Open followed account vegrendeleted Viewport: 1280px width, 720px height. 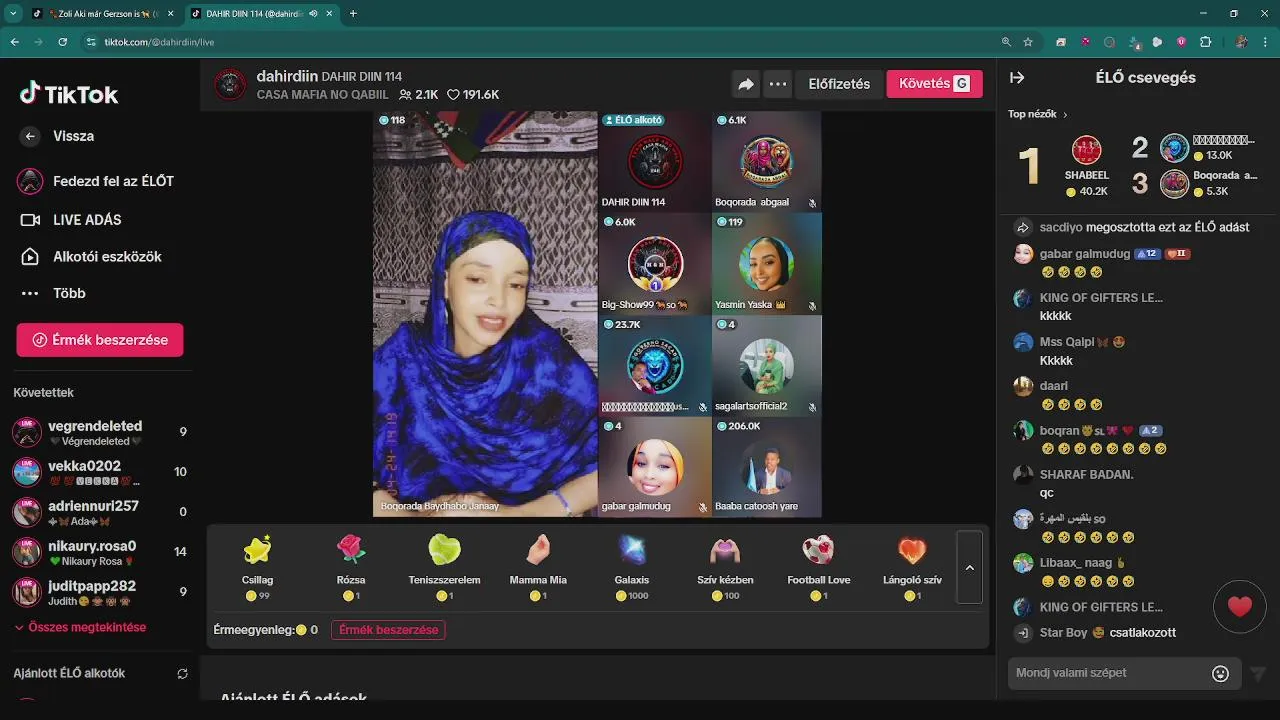(x=100, y=432)
